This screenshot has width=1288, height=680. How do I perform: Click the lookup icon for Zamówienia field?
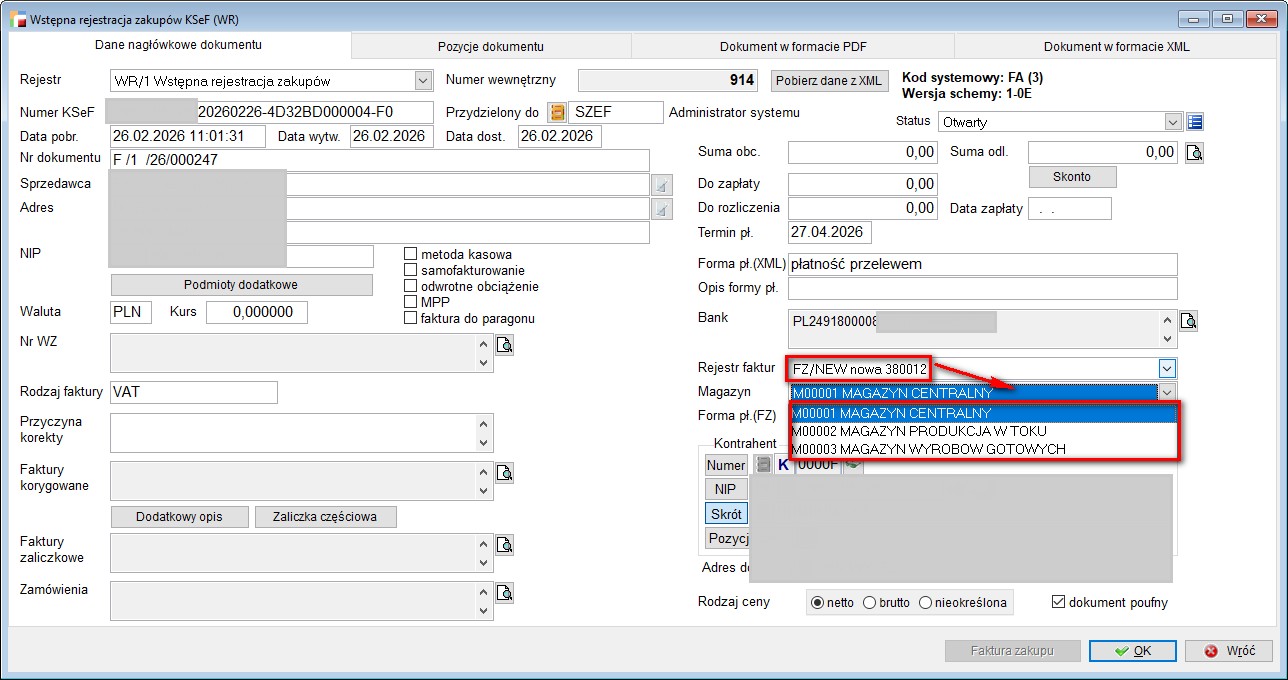[505, 593]
